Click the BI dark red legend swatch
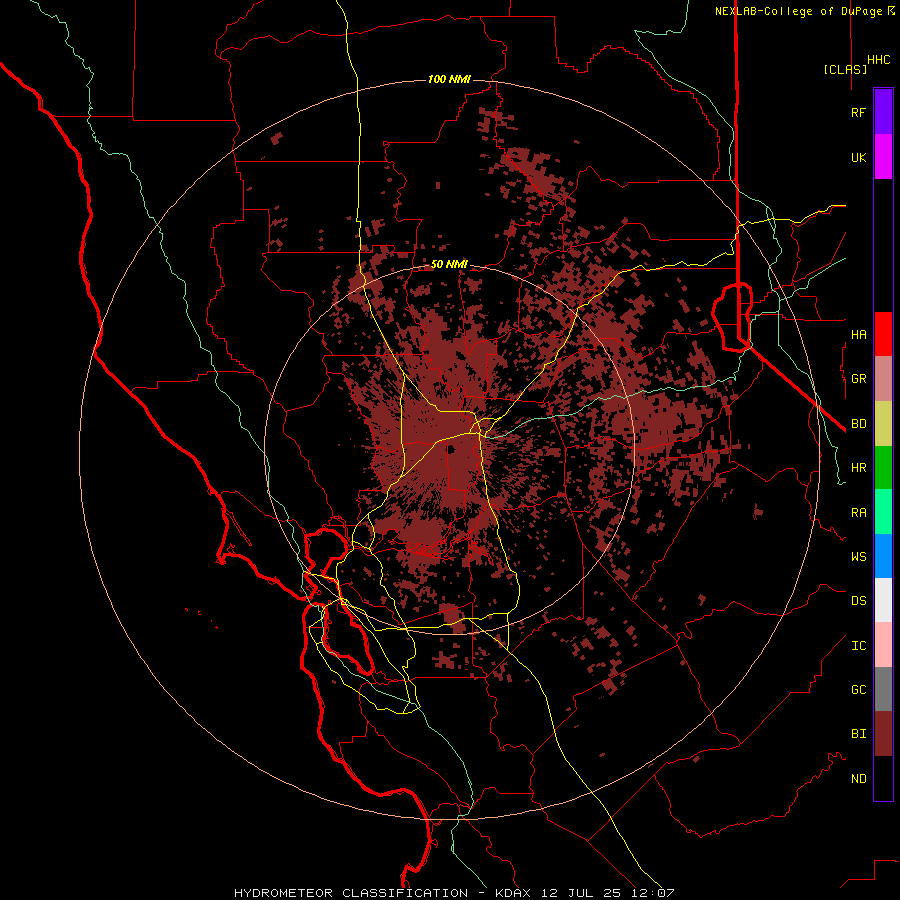Screen dimensions: 900x900 pyautogui.click(x=883, y=734)
